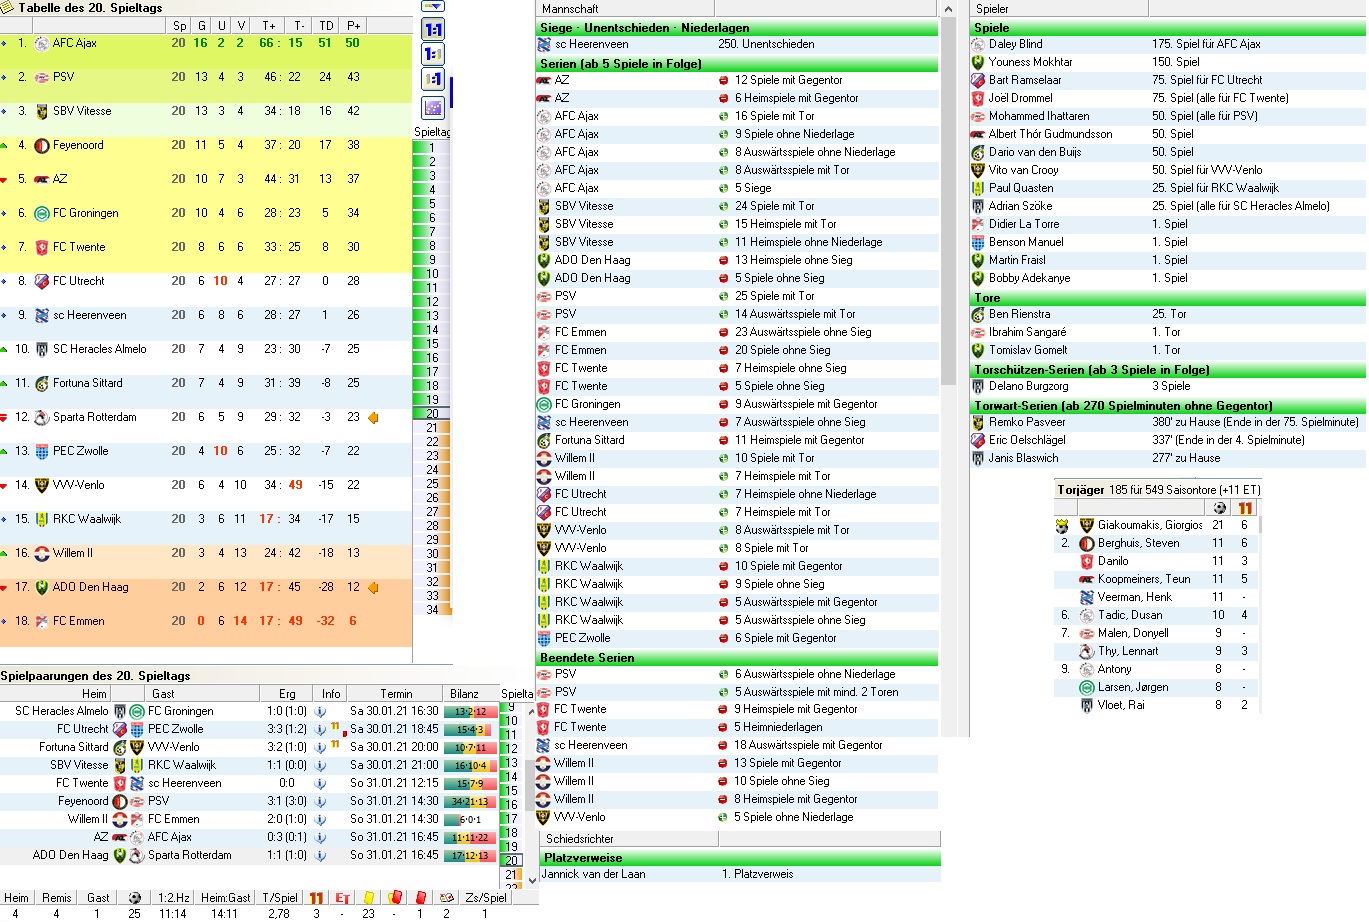Click Ben Rienstra in the Tore section
This screenshot has width=1369, height=922.
[x=1019, y=314]
